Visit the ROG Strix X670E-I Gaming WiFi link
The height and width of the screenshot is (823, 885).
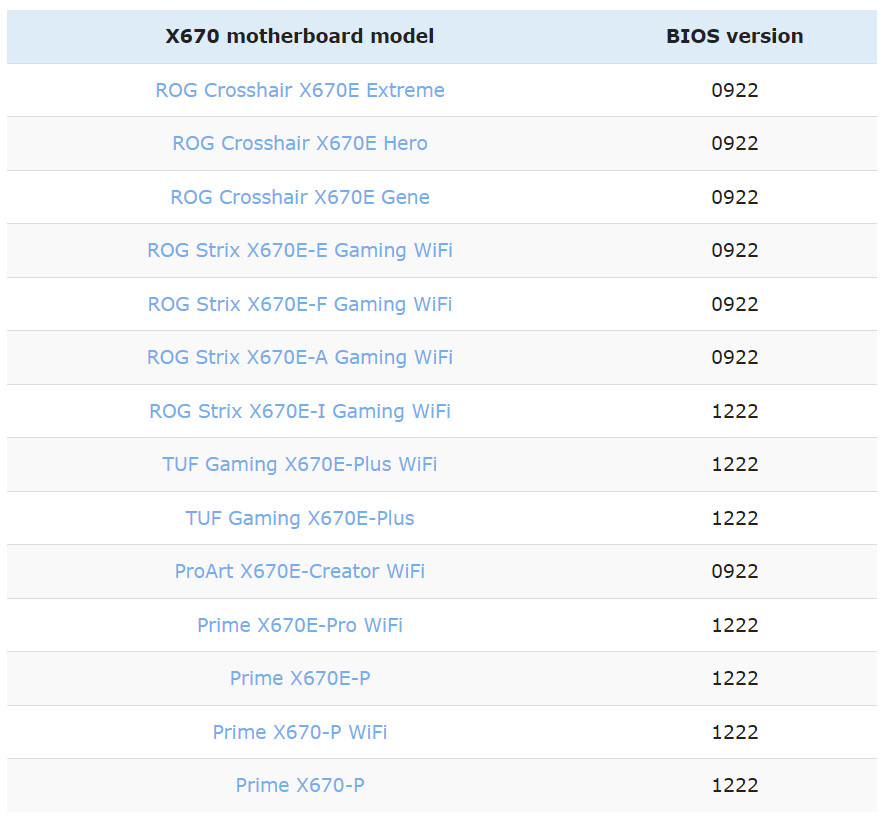tap(300, 412)
